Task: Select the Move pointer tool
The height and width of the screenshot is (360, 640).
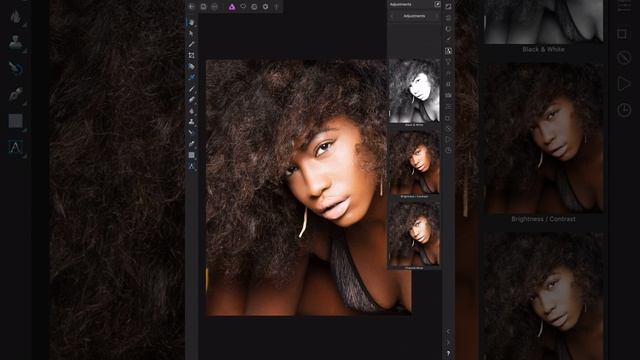Action: click(191, 33)
